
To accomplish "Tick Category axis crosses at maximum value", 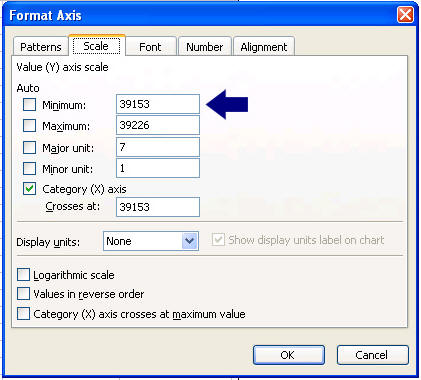I will (x=23, y=314).
